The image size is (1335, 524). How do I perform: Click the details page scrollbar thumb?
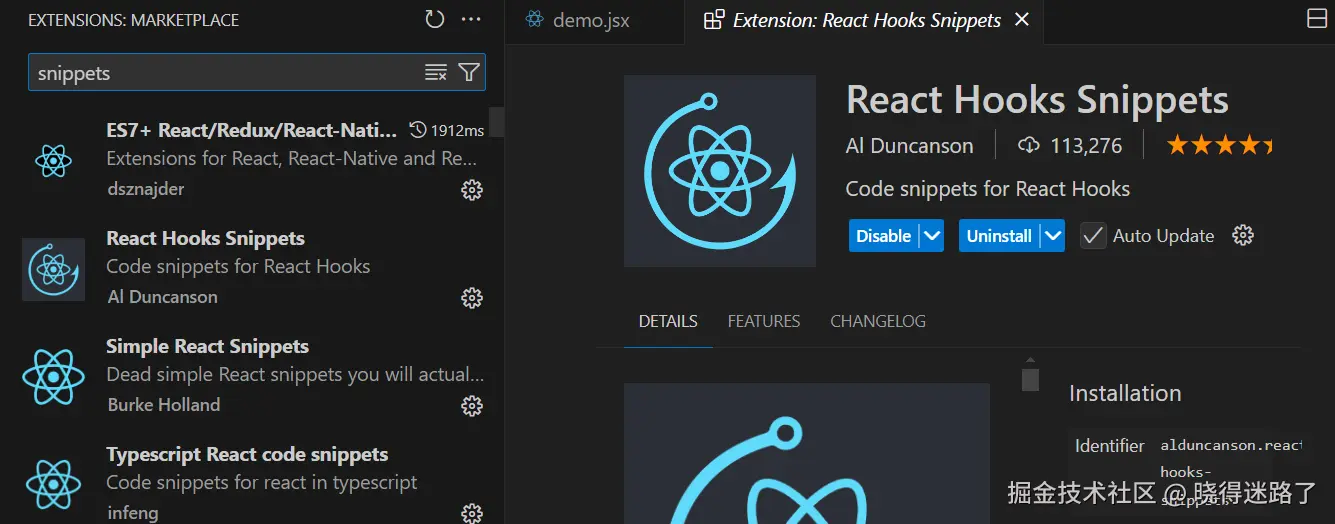tap(1030, 379)
